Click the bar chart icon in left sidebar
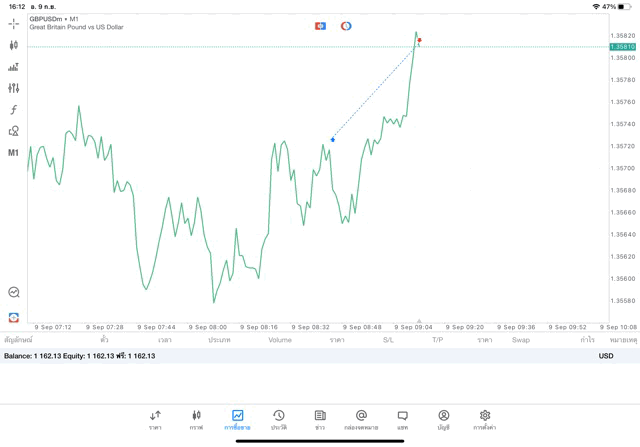 pyautogui.click(x=14, y=67)
